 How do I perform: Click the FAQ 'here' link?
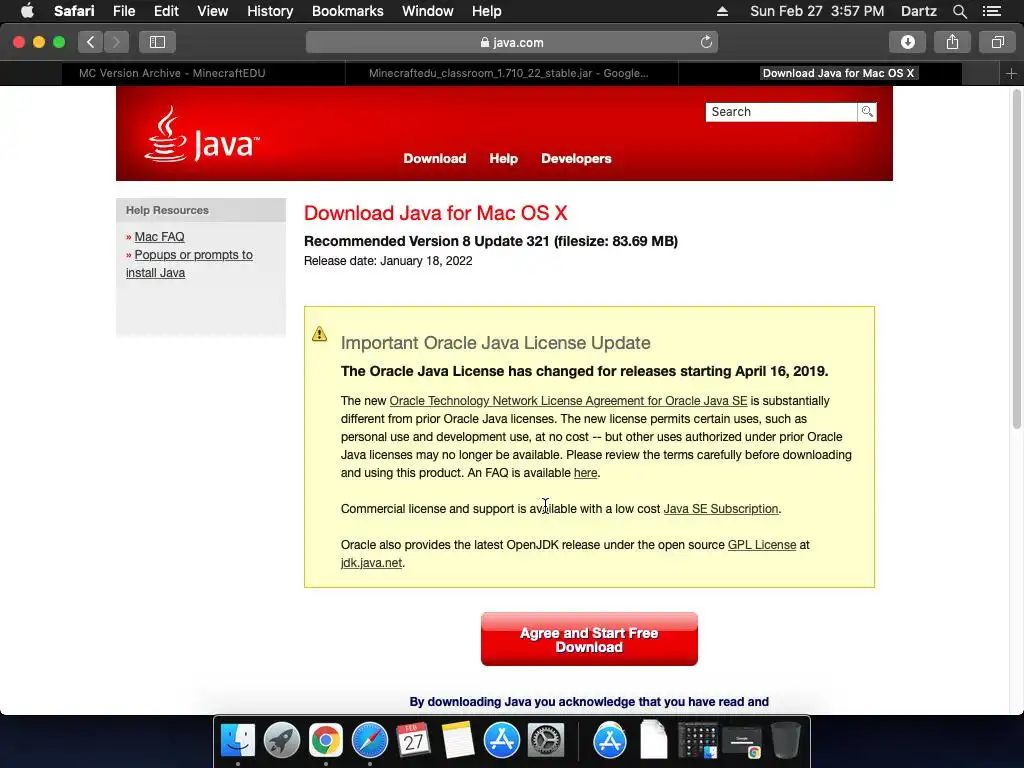pyautogui.click(x=585, y=473)
